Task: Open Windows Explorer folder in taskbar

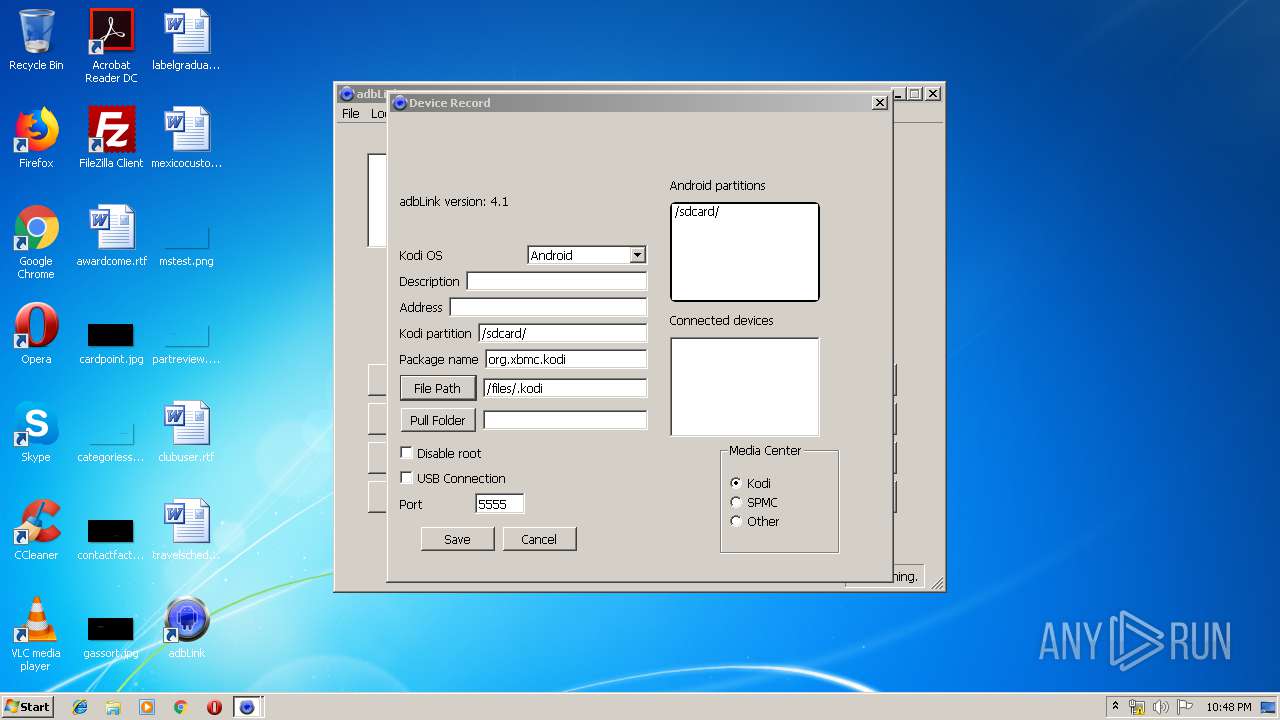Action: [113, 707]
